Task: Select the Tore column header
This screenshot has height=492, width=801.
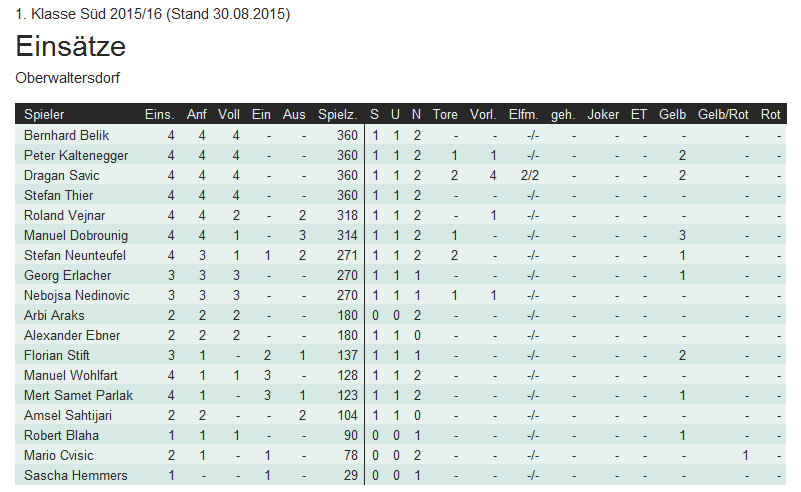Action: 445,114
